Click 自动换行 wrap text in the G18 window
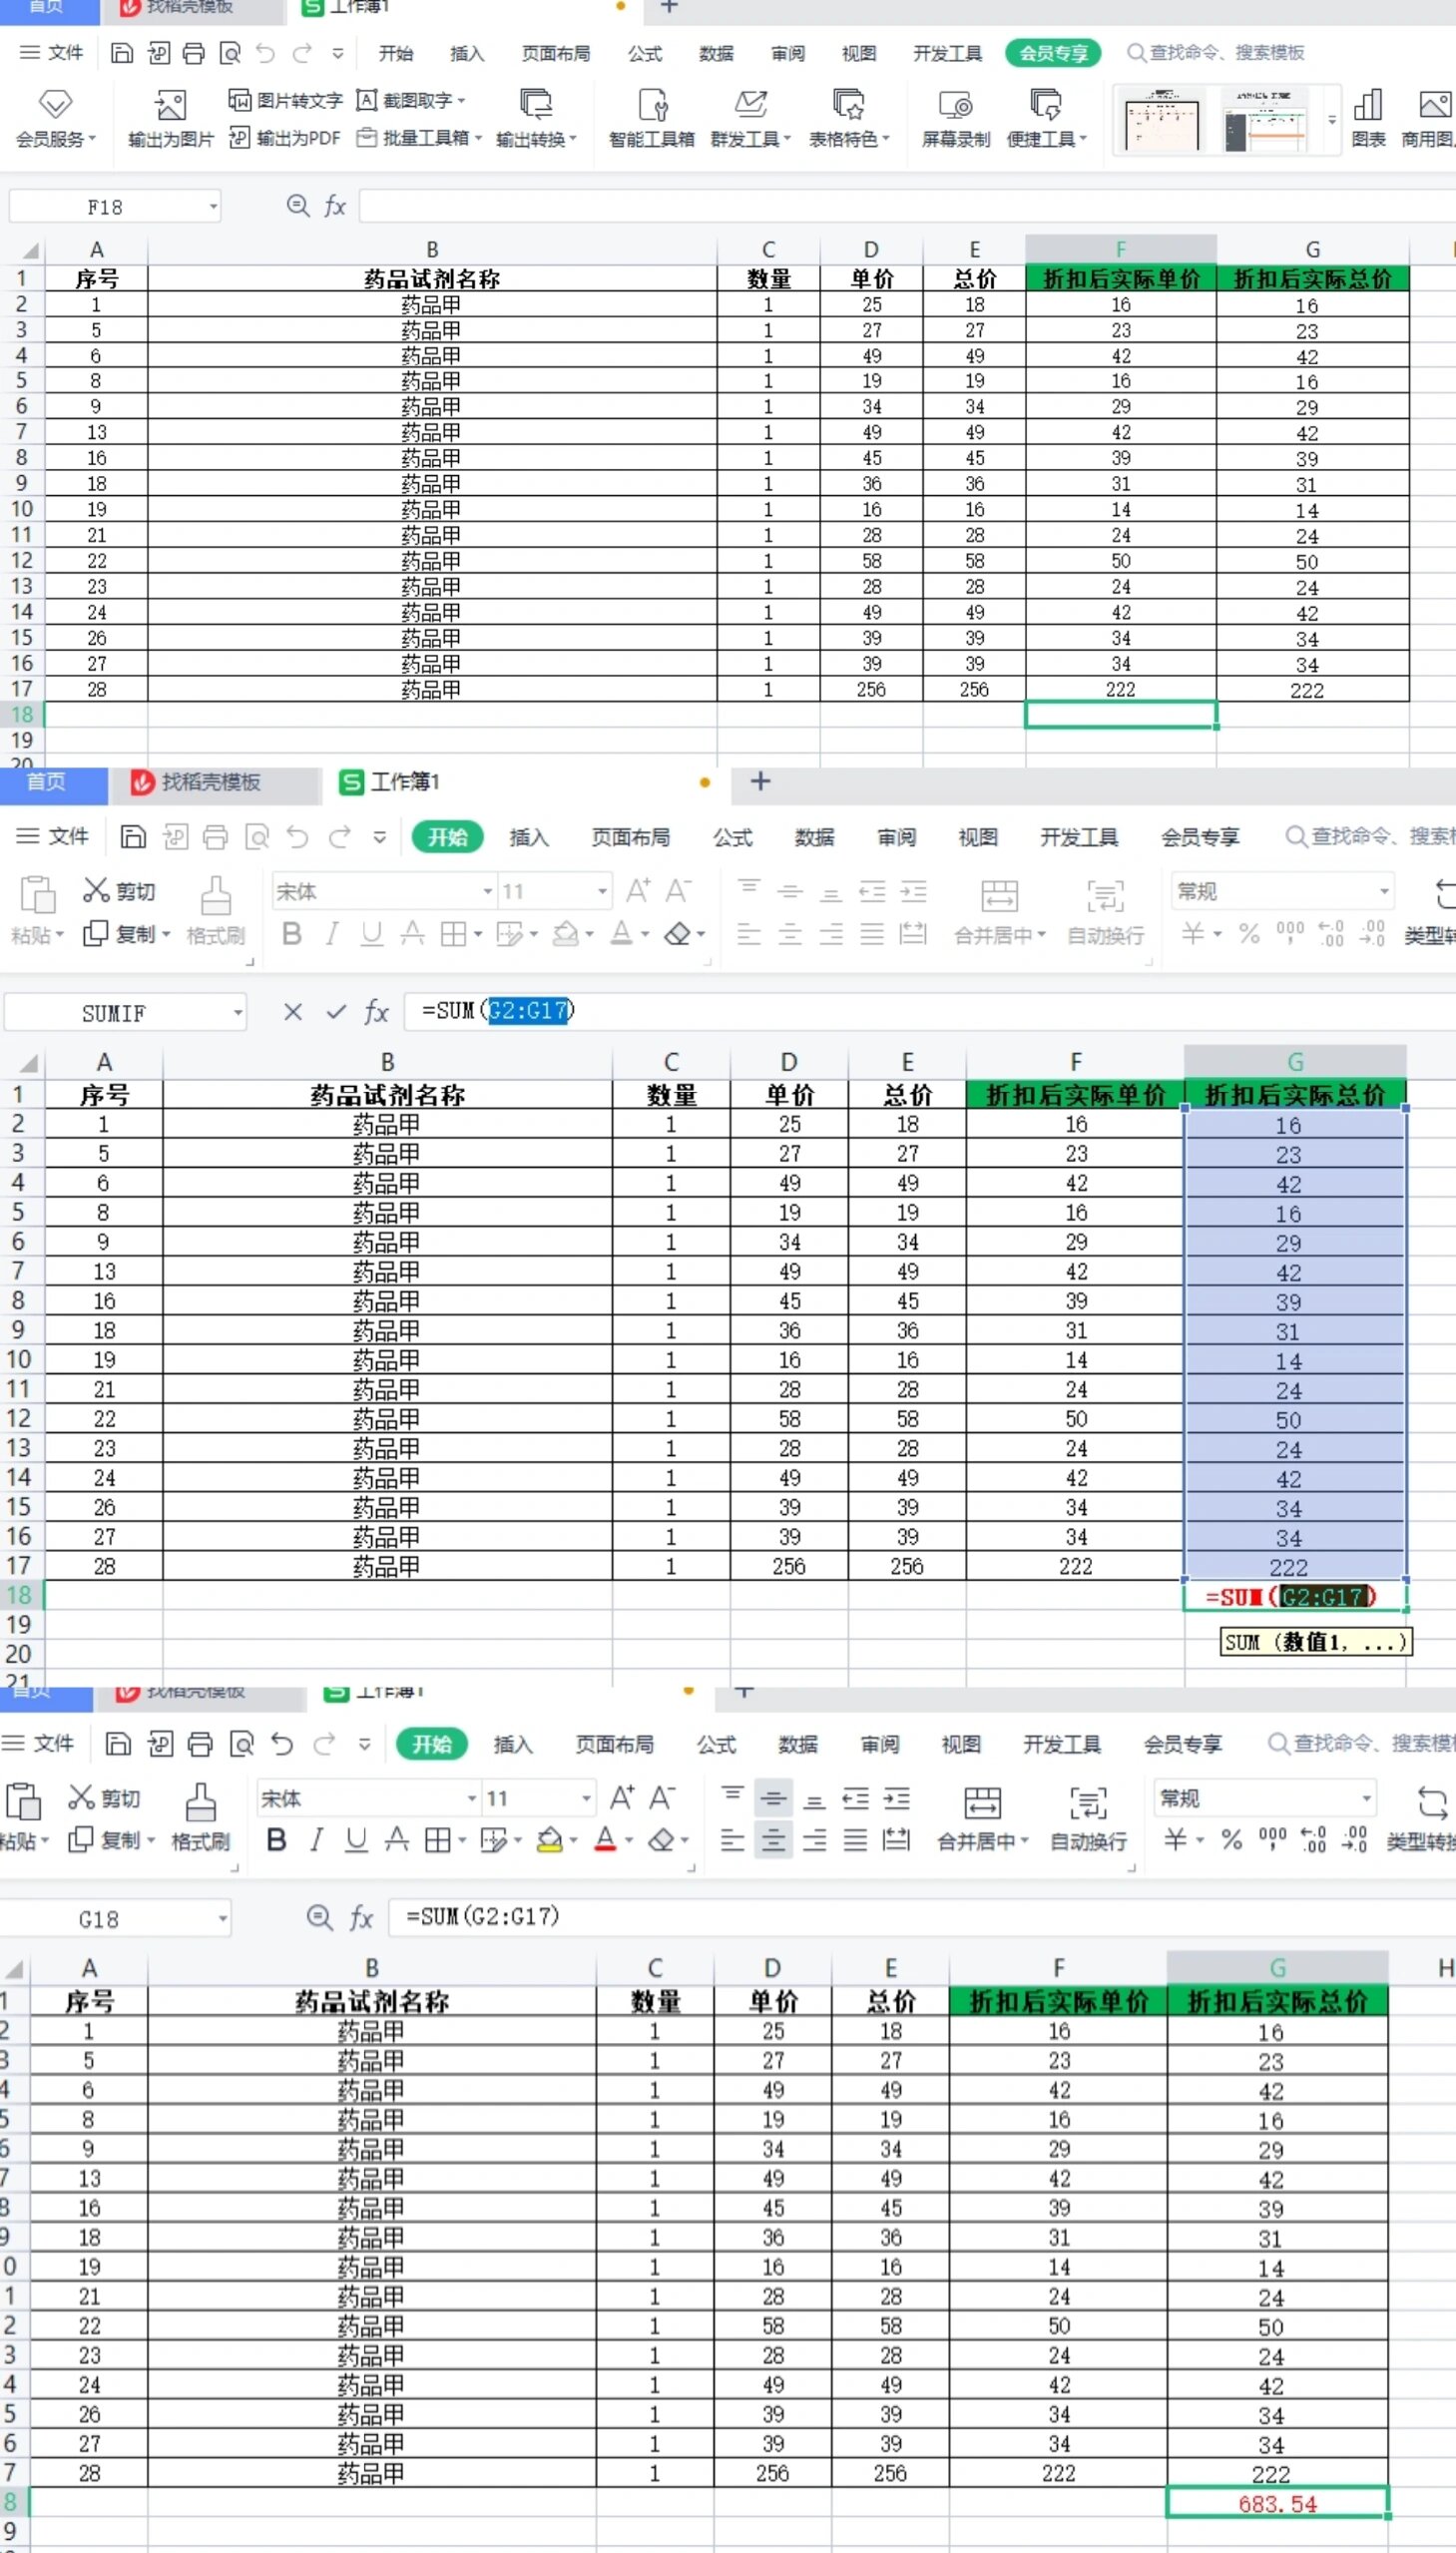Image resolution: width=1456 pixels, height=2553 pixels. 1088,1816
